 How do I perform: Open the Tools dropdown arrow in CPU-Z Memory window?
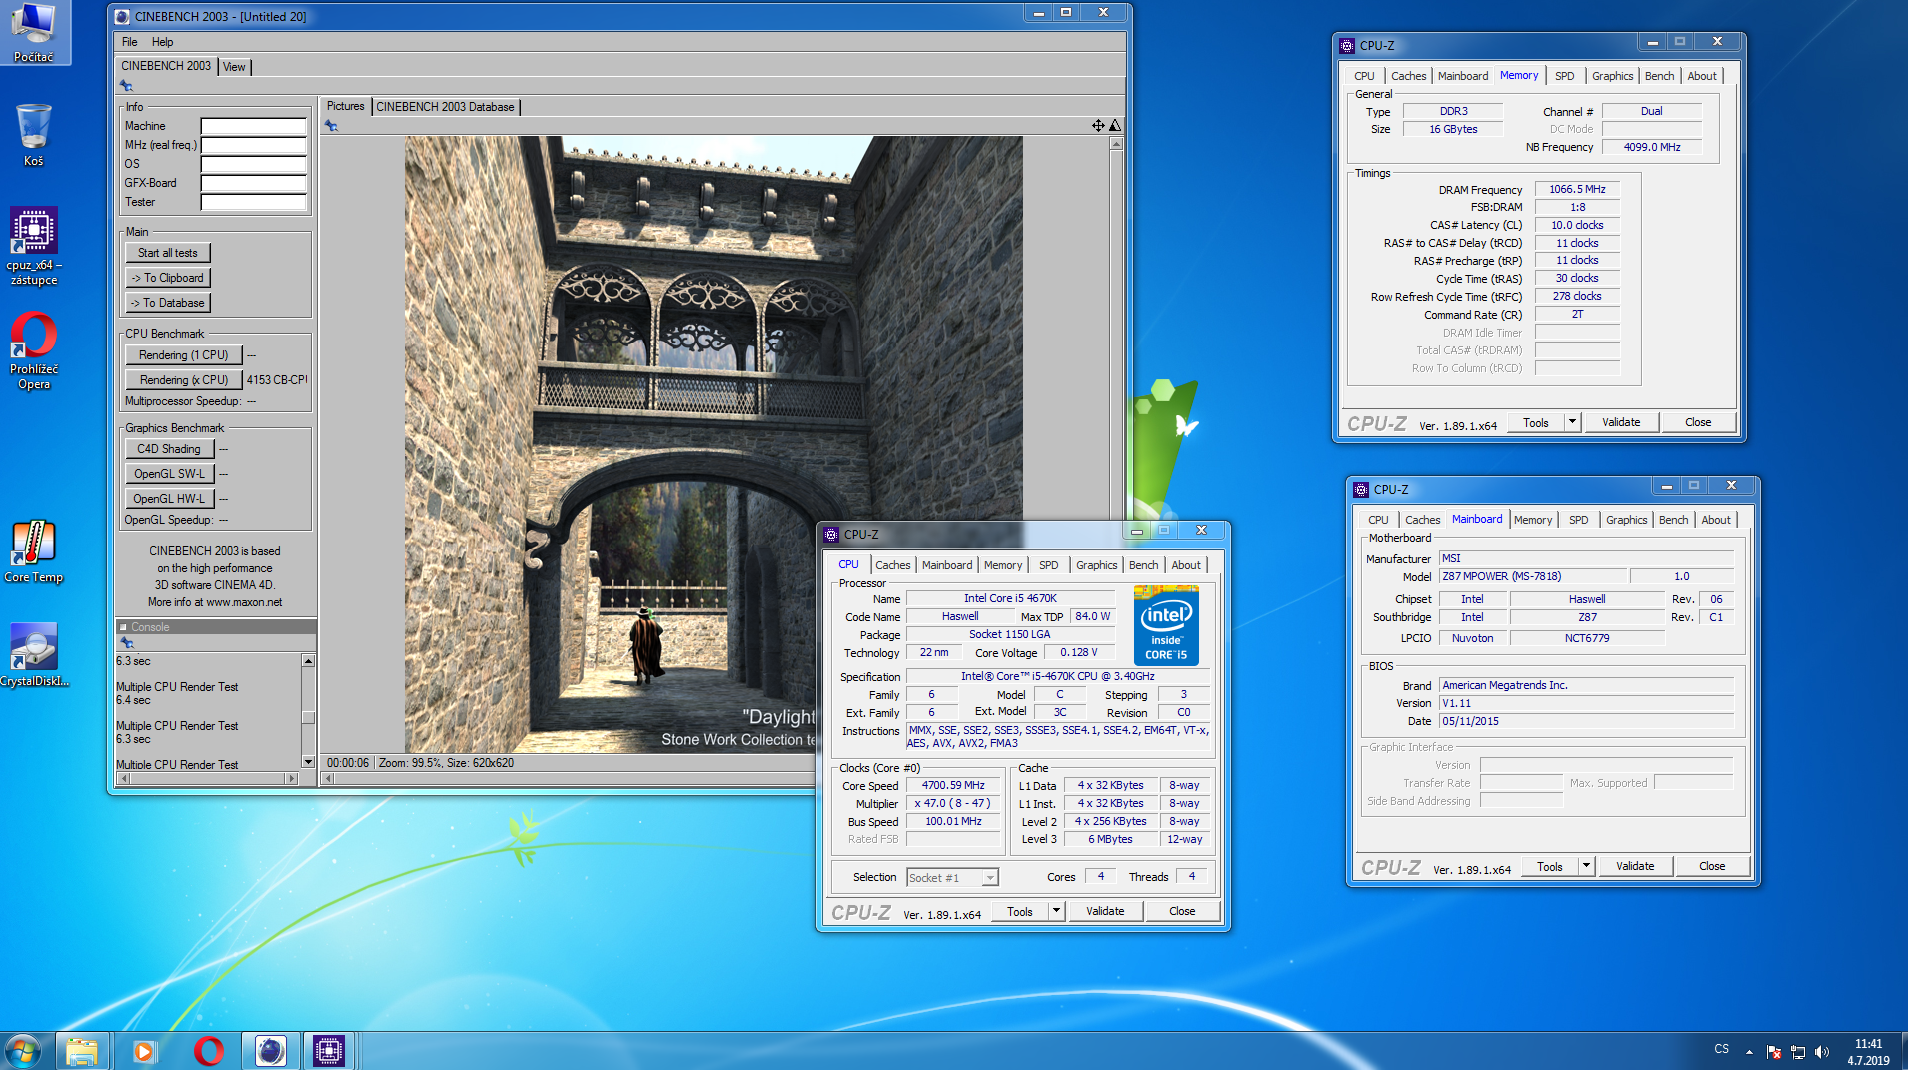coord(1572,422)
